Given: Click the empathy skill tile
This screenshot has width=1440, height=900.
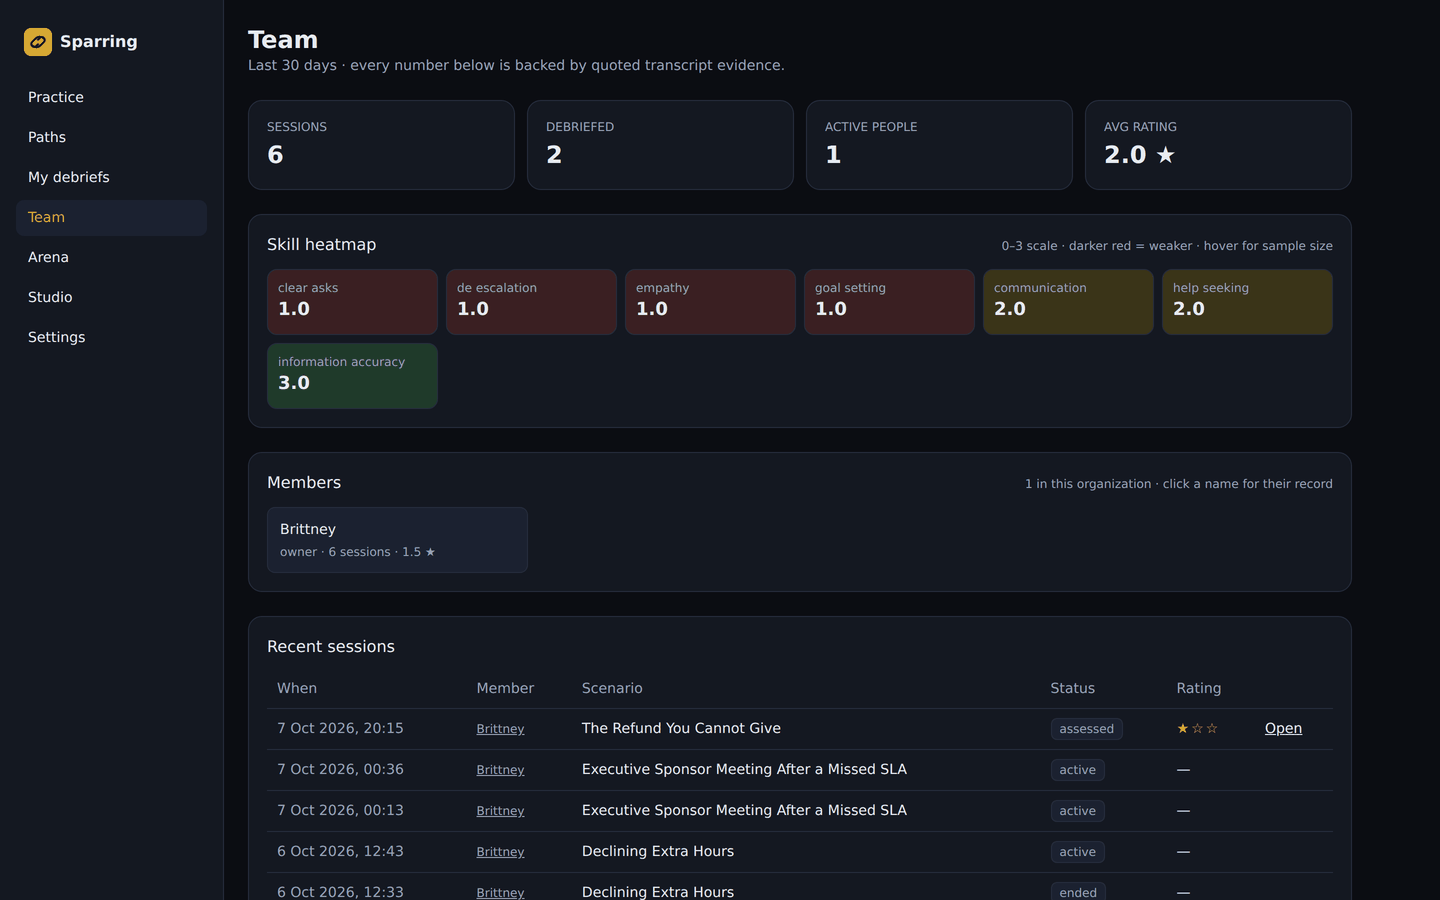Looking at the screenshot, I should (710, 302).
